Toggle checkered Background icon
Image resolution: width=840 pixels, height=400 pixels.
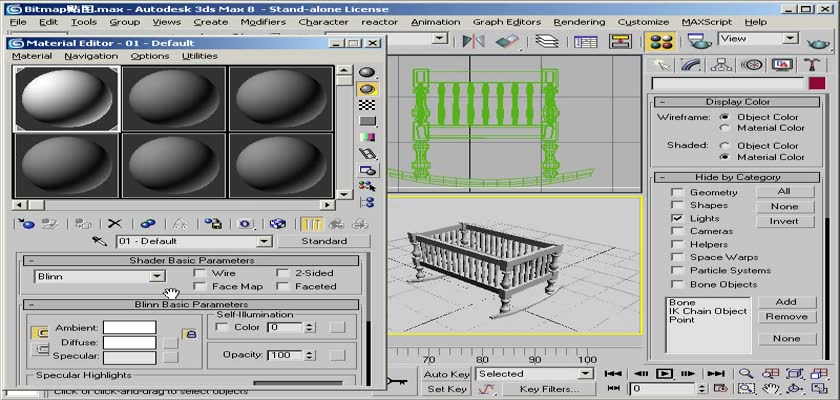[x=367, y=105]
